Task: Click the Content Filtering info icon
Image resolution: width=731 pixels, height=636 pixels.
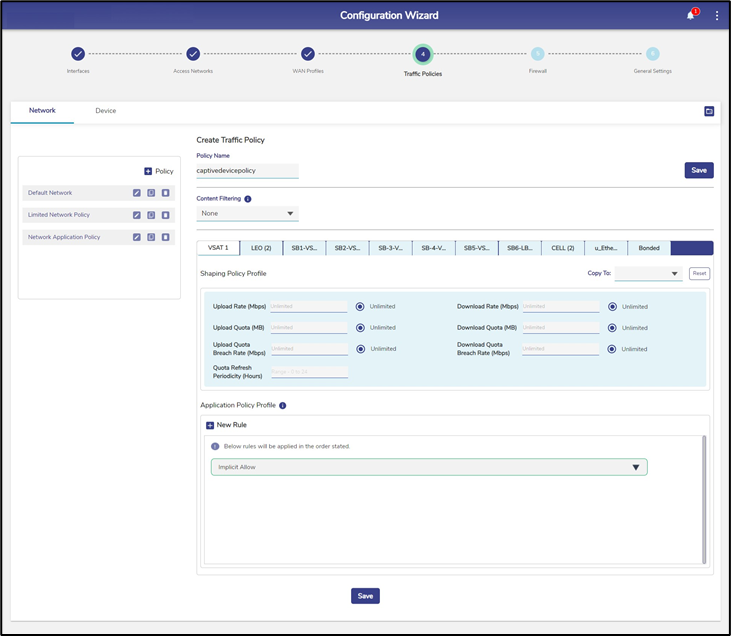Action: click(248, 199)
